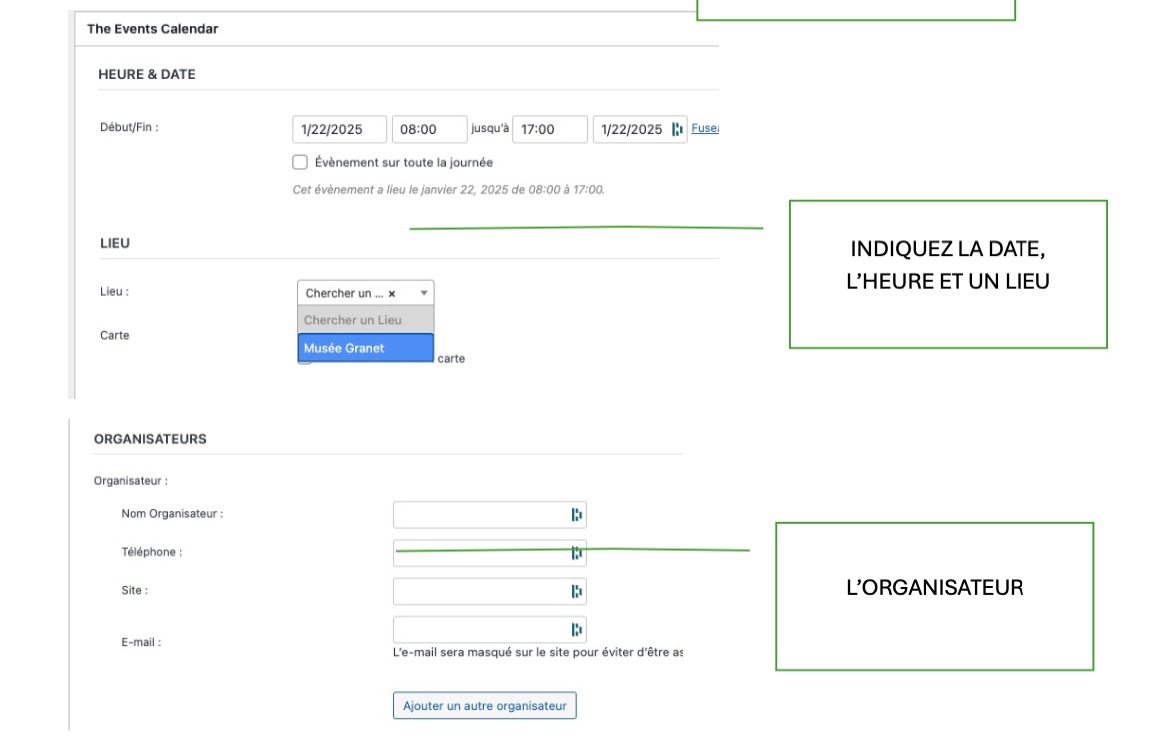The height and width of the screenshot is (736, 1149).
Task: Click the autofill icon in the end date field
Action: click(x=677, y=129)
